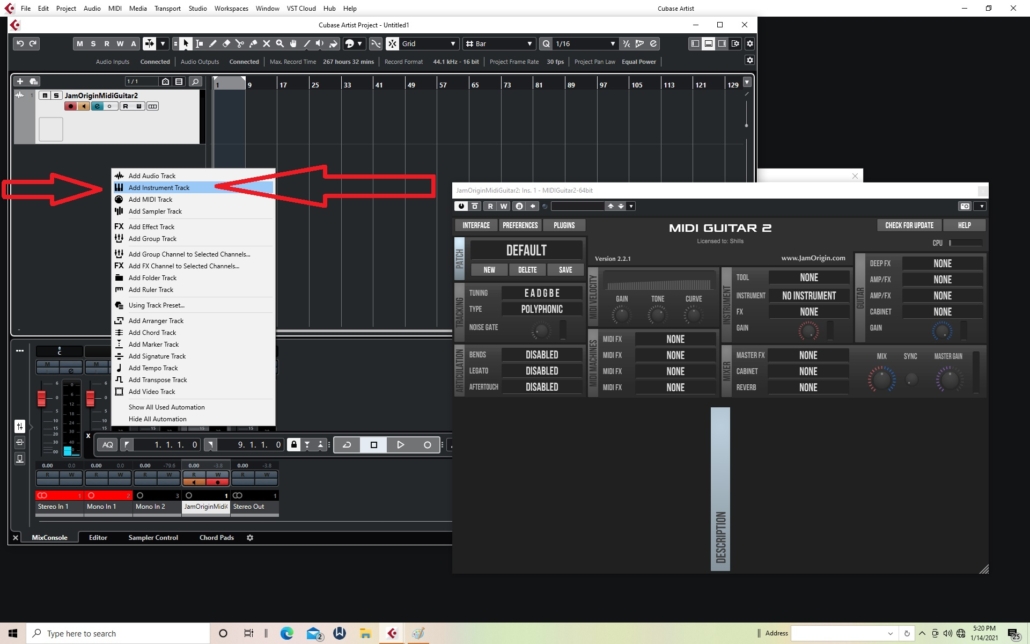Select the Play speaker tool

coord(320,43)
